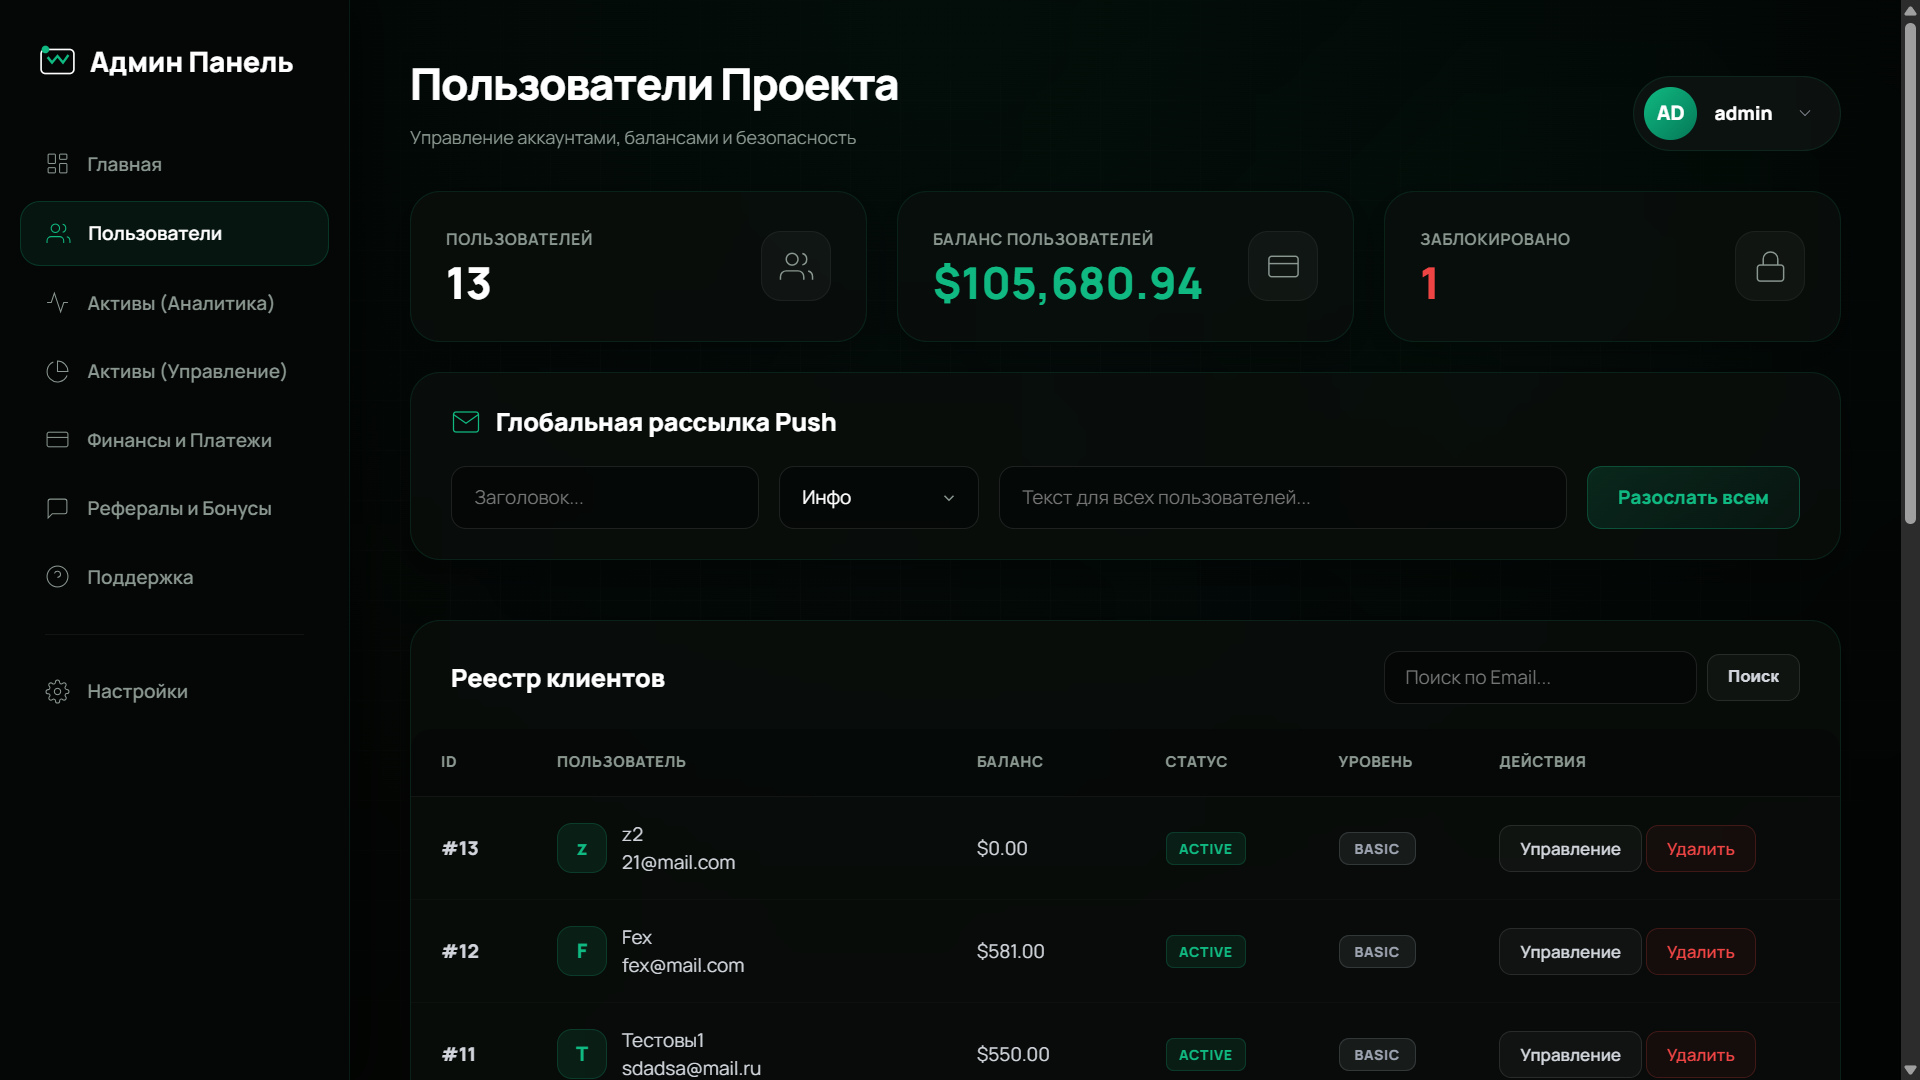Screen dimensions: 1920x1080
Task: Click the Поиск button
Action: (1753, 677)
